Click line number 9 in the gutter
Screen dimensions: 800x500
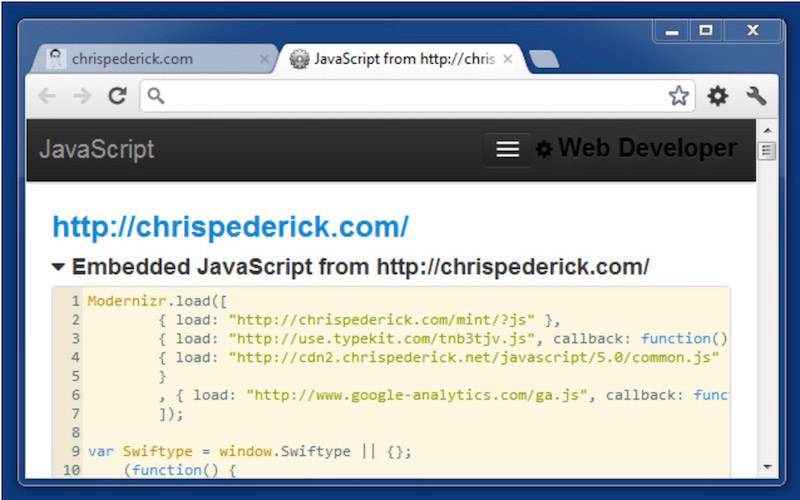(76, 452)
